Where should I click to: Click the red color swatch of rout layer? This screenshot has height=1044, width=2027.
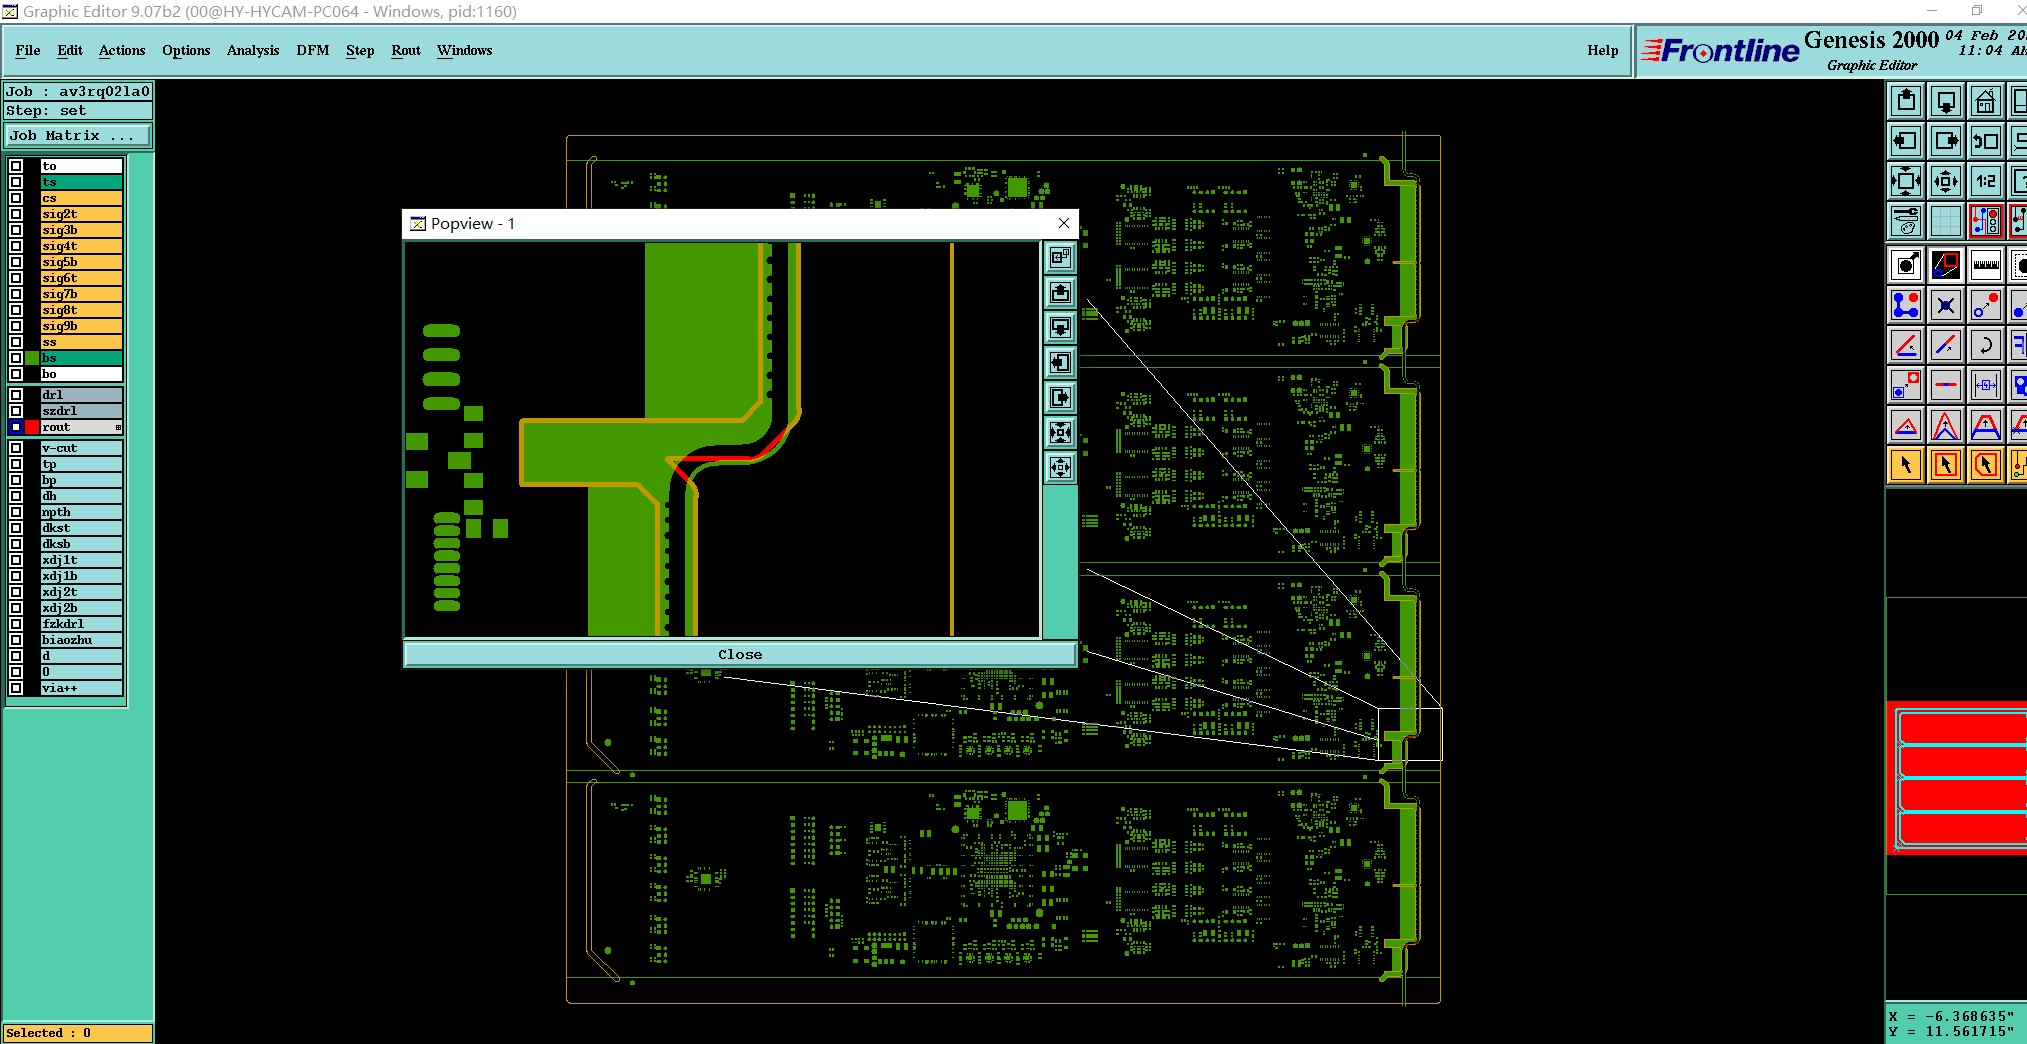[32, 427]
